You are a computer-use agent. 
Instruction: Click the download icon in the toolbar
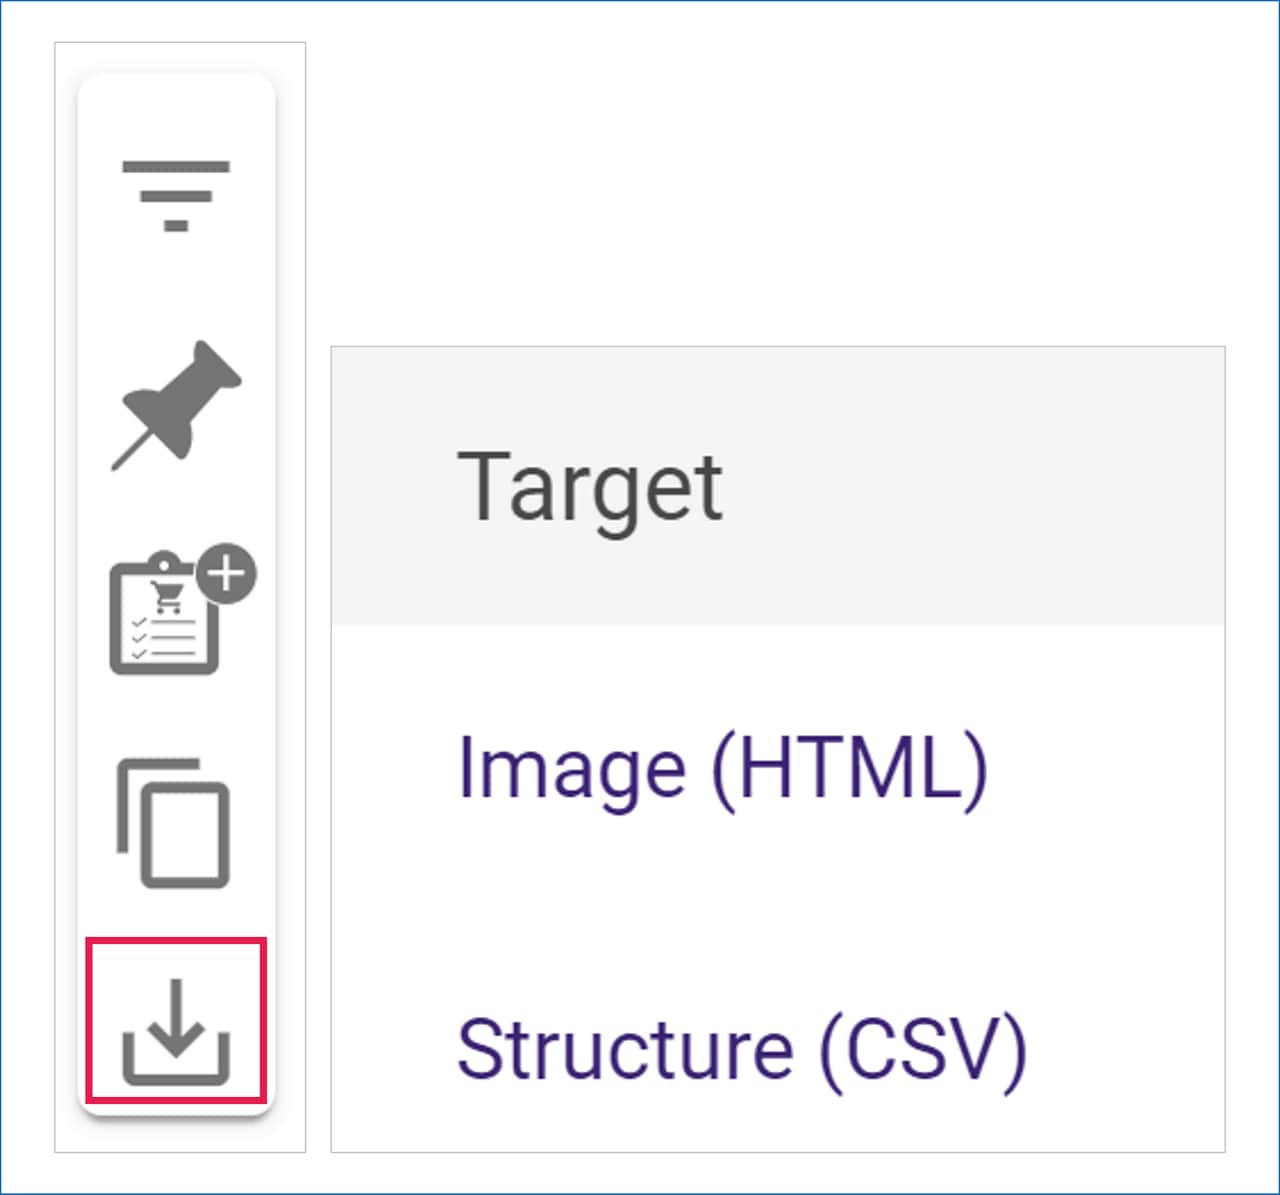pyautogui.click(x=176, y=1031)
